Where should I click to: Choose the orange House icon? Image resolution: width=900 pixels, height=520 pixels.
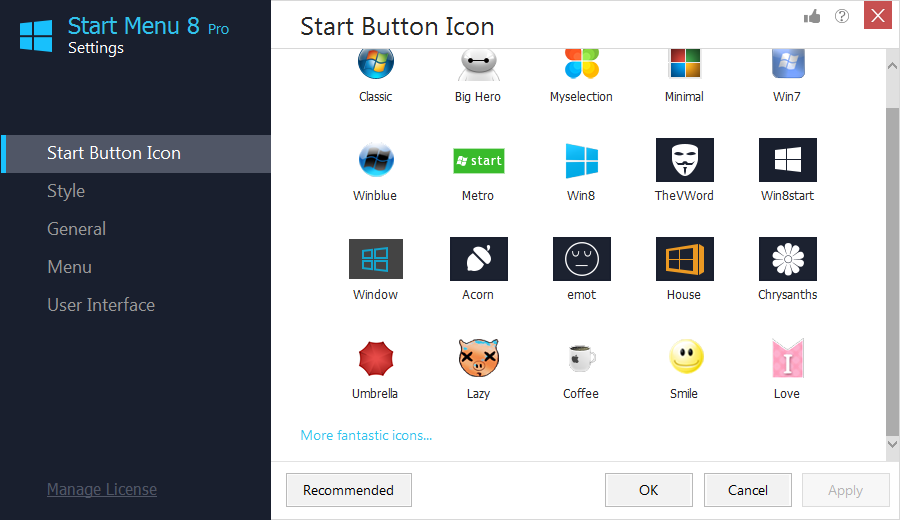click(685, 259)
